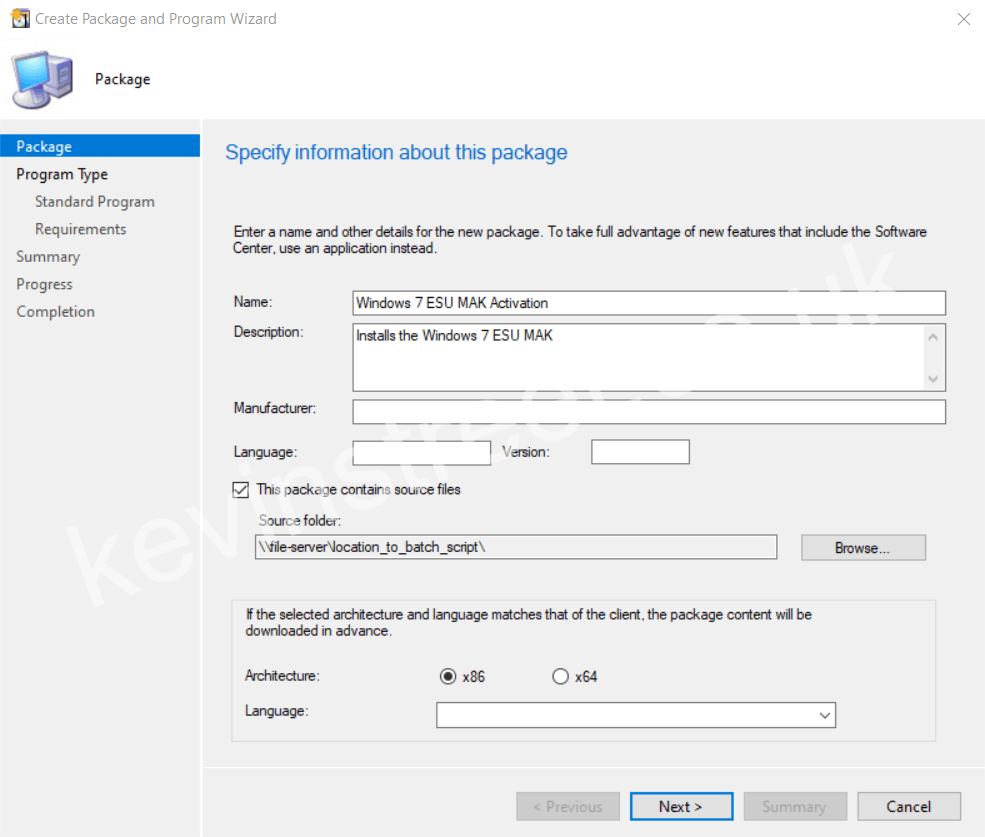Viewport: 985px width, 837px height.
Task: Click the Cancel button
Action: [908, 806]
